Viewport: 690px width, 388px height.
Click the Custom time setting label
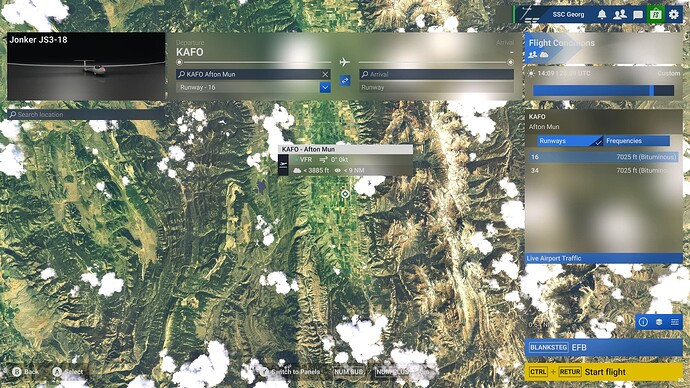[x=668, y=73]
